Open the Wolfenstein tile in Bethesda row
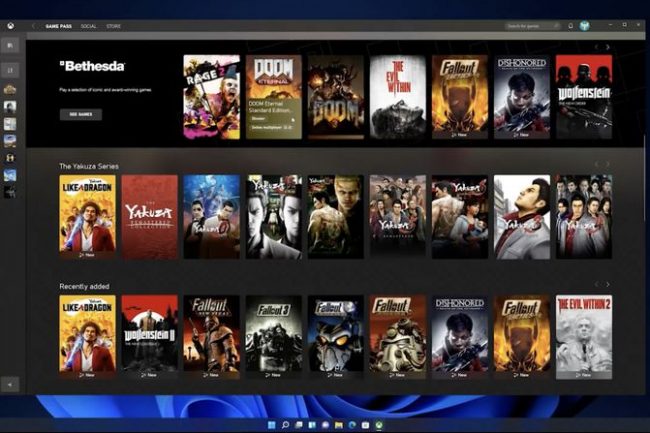Image resolution: width=650 pixels, height=433 pixels. click(584, 97)
